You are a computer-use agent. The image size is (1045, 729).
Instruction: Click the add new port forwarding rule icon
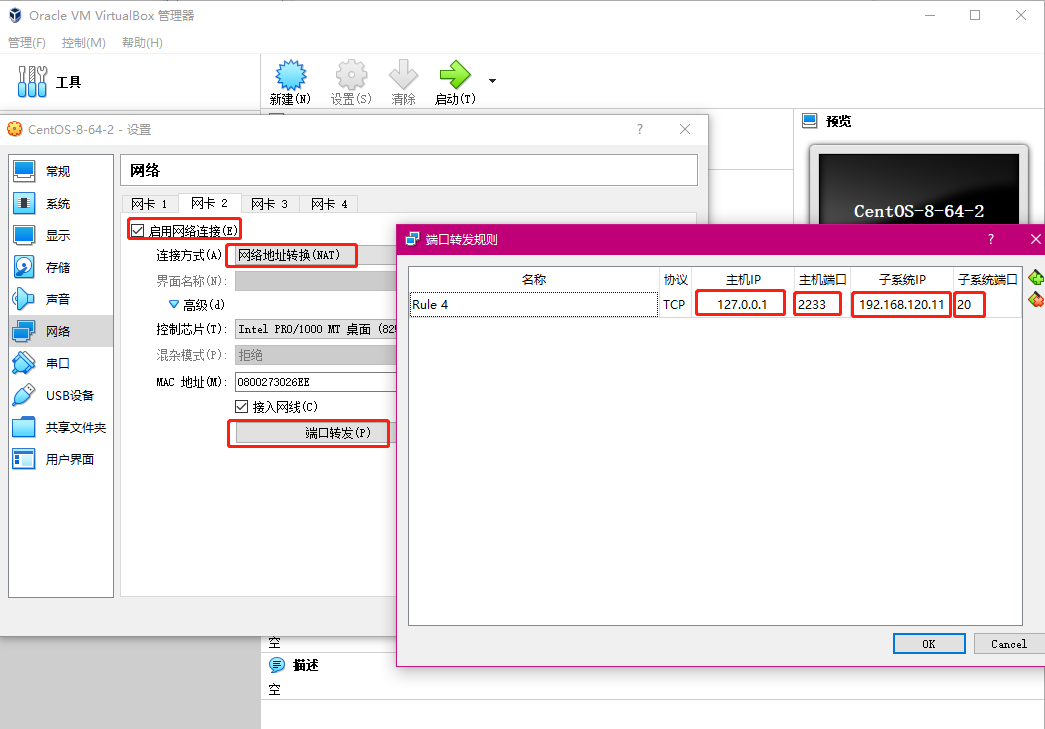pos(1036,278)
